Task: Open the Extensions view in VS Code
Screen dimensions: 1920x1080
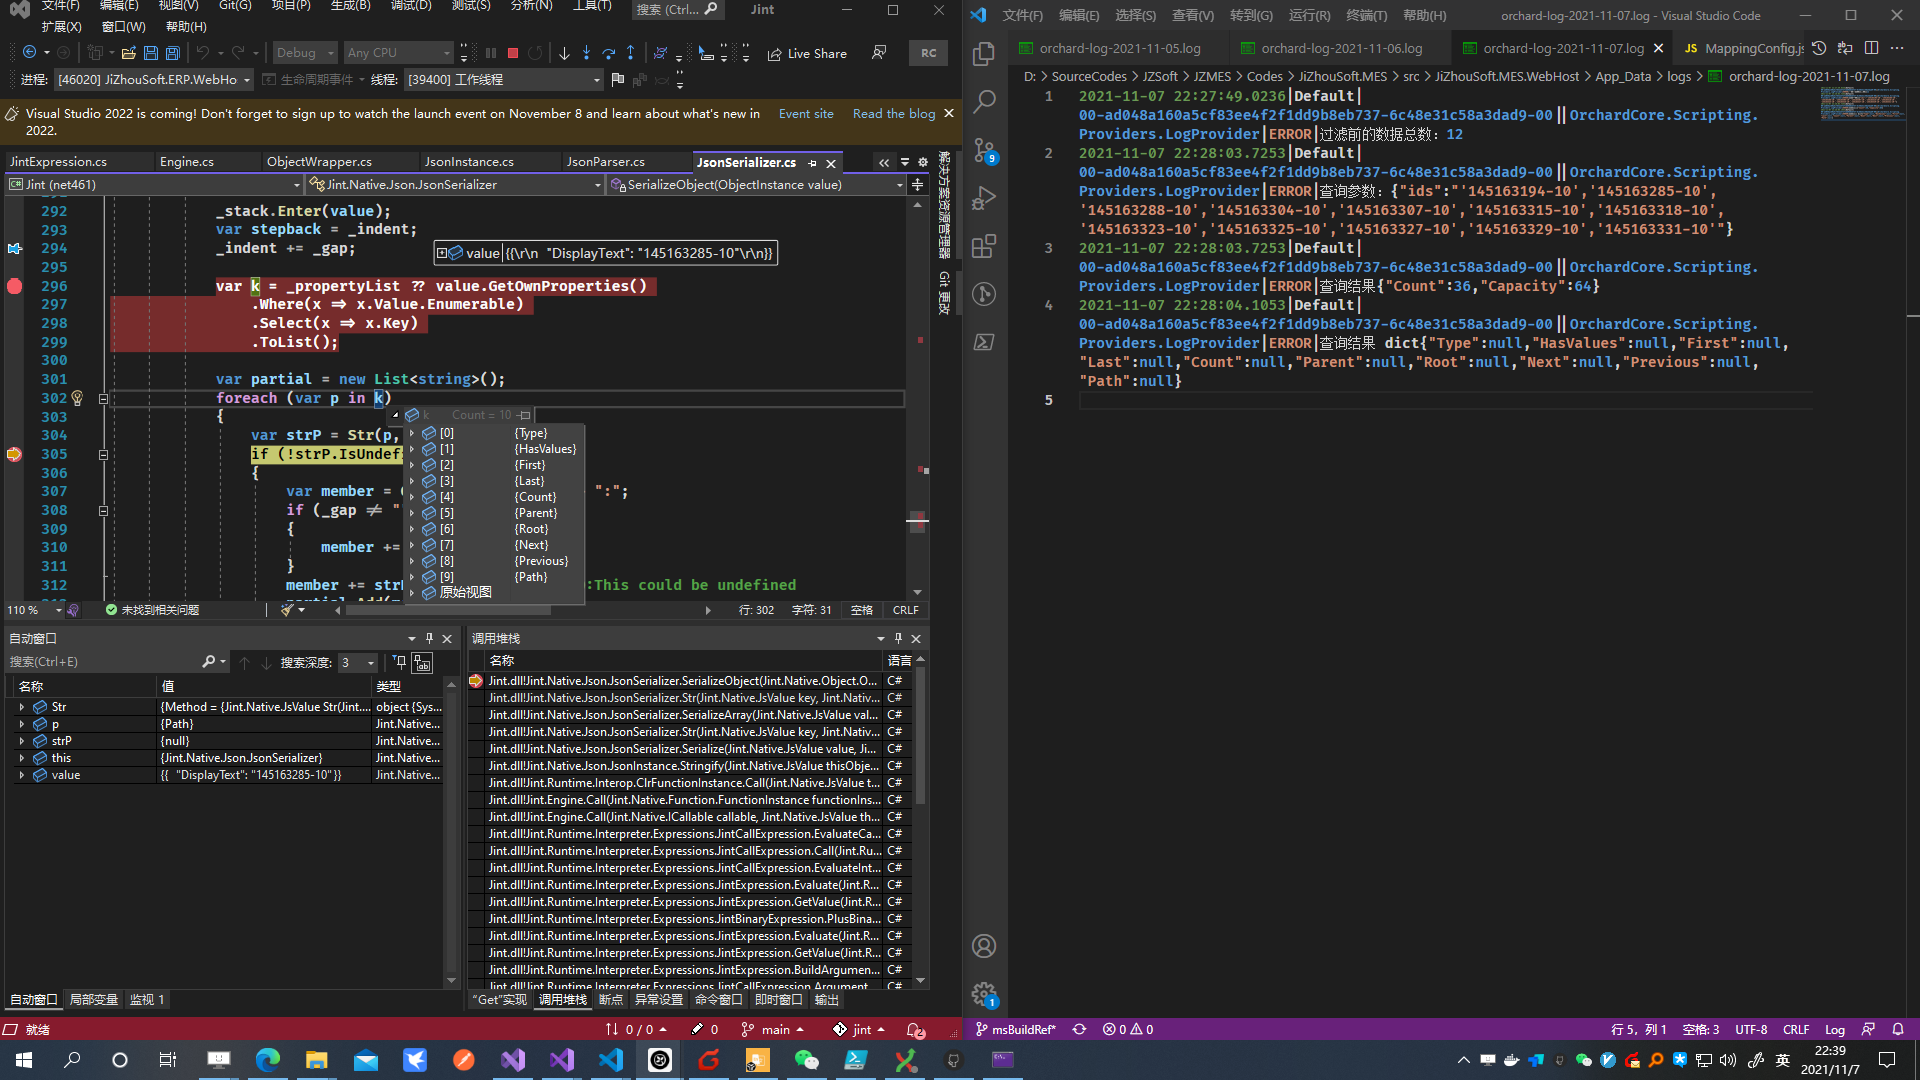Action: pyautogui.click(x=984, y=246)
